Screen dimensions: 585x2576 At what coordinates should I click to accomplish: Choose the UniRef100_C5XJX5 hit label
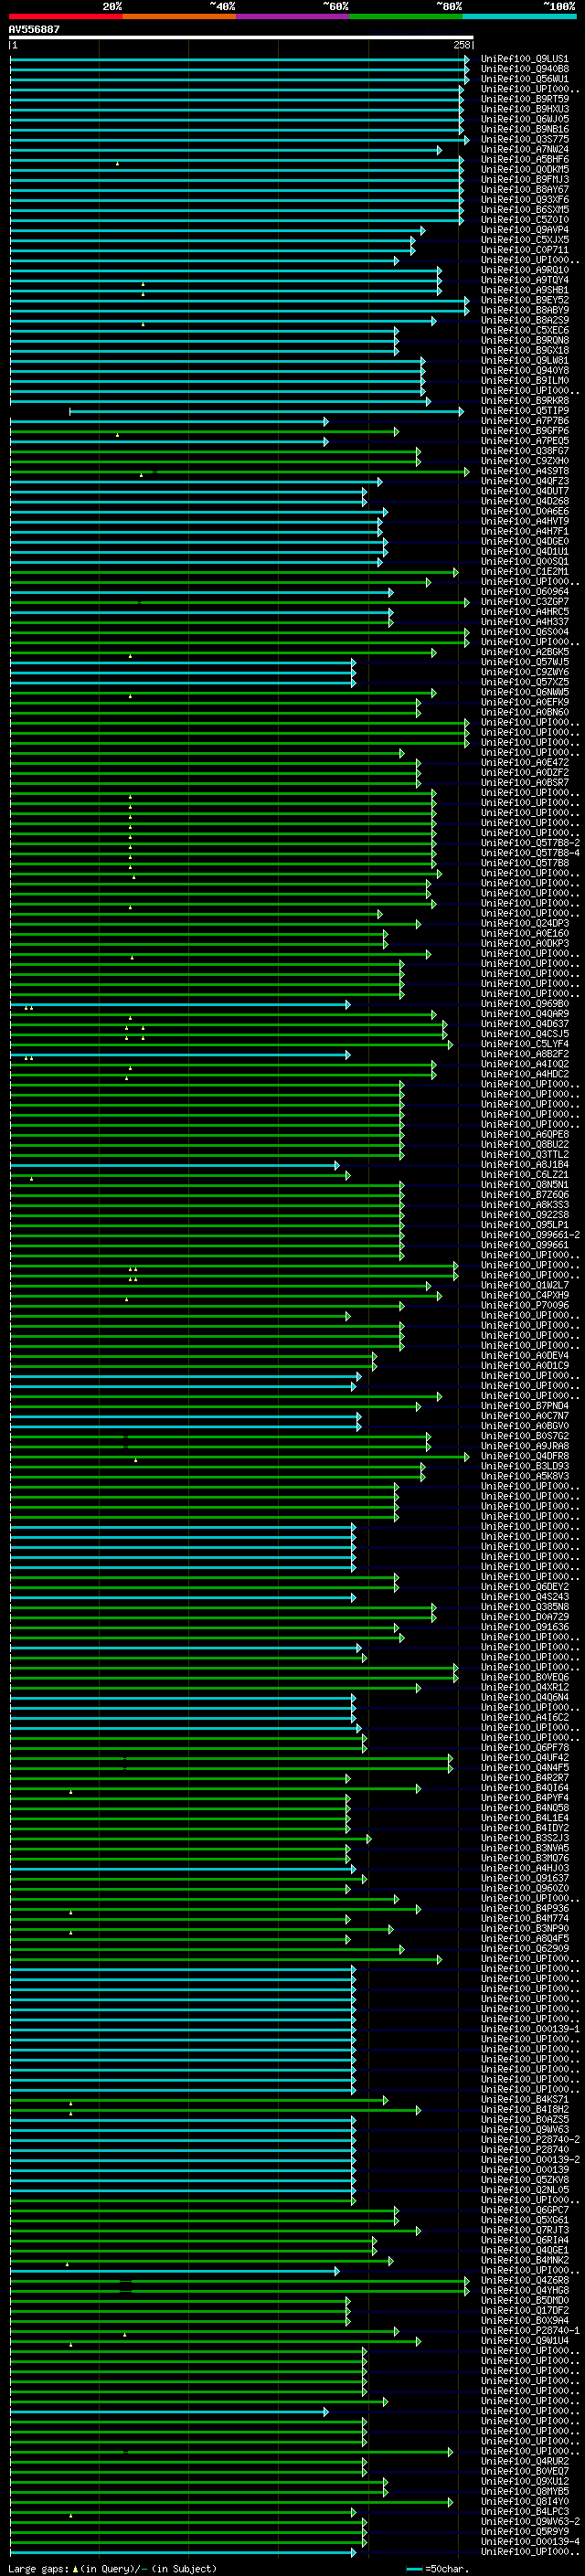tap(525, 240)
